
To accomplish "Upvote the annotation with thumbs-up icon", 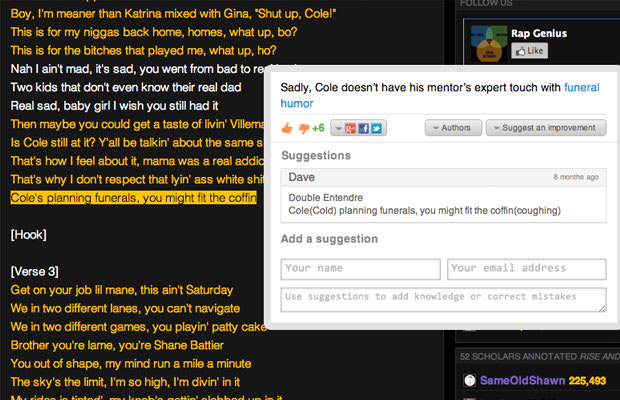I will [x=287, y=128].
